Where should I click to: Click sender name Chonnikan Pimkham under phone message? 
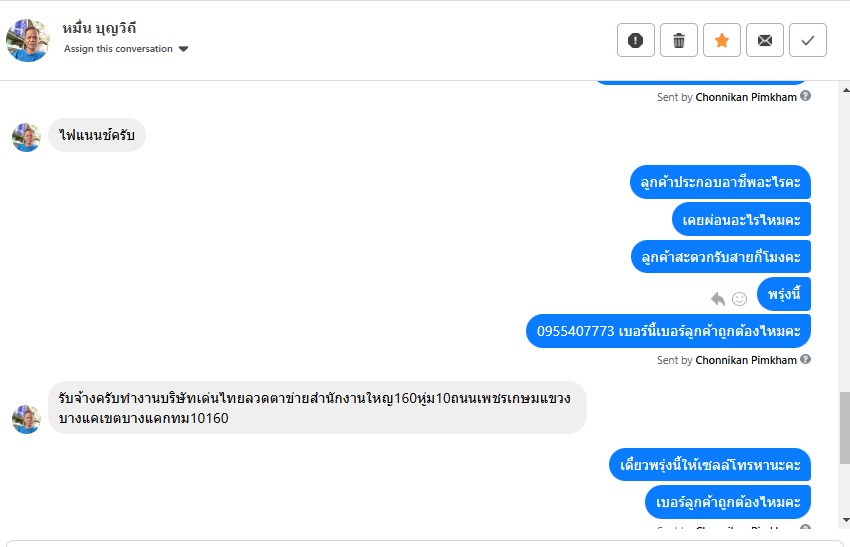pyautogui.click(x=746, y=360)
